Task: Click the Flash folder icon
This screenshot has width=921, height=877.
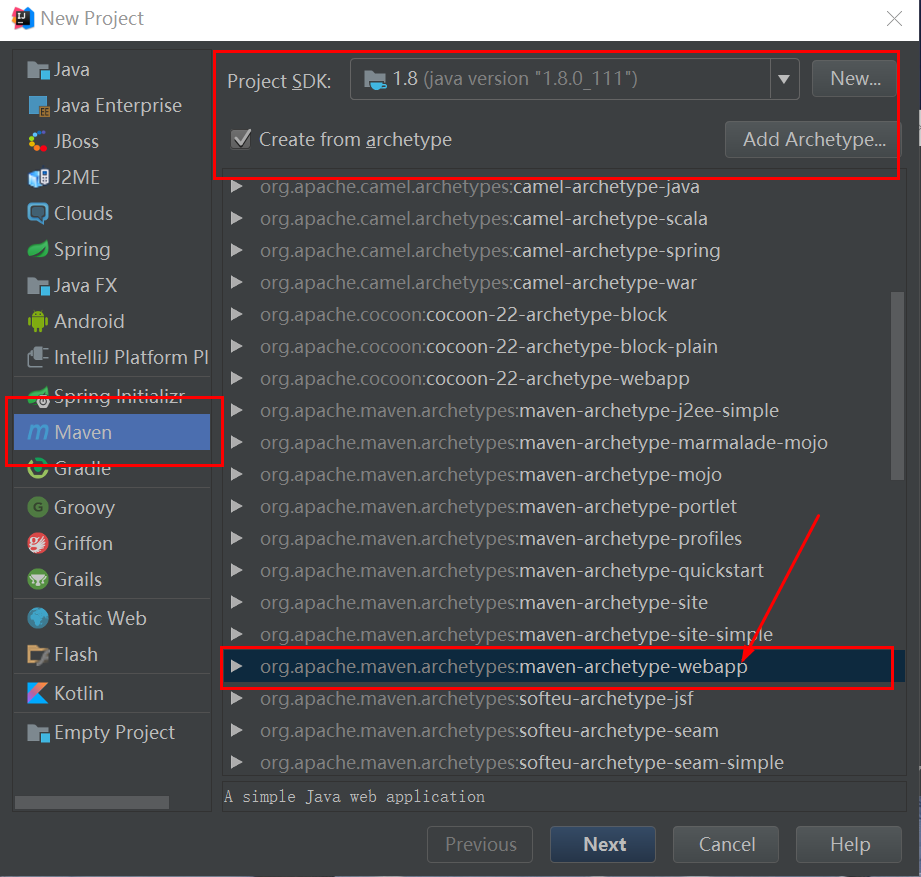Action: click(x=39, y=654)
